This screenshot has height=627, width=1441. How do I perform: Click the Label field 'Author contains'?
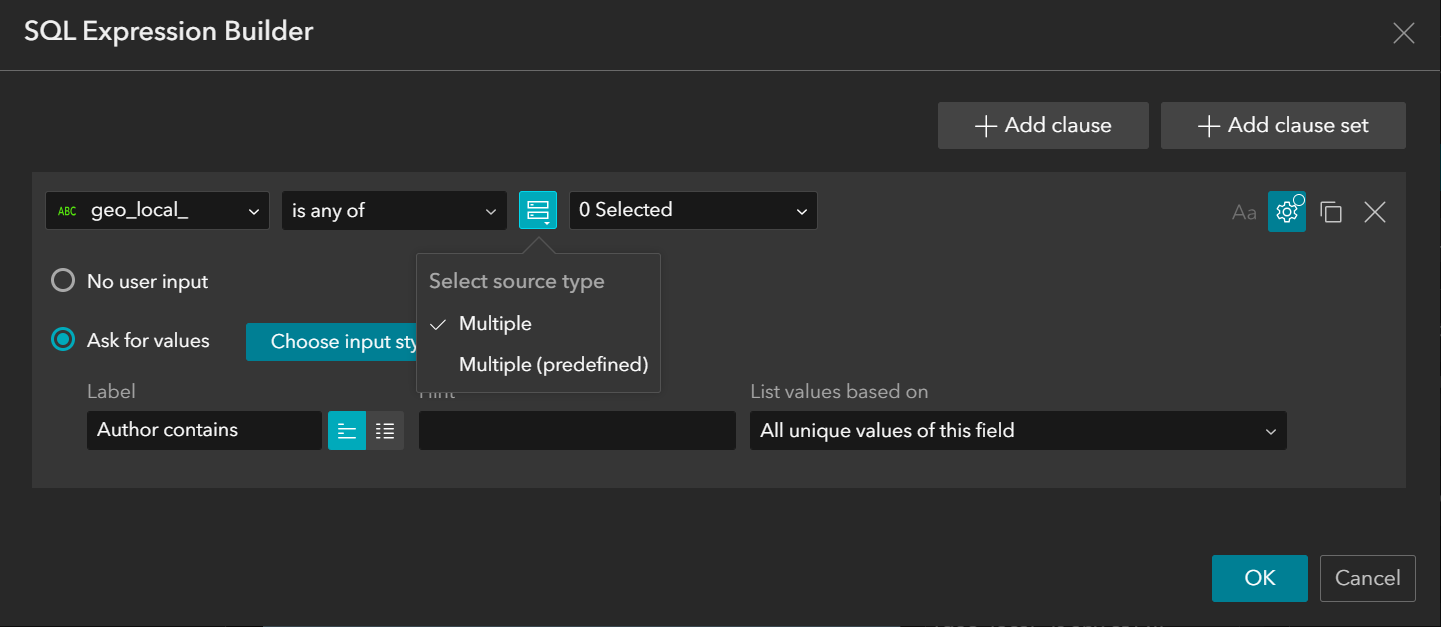tap(204, 431)
